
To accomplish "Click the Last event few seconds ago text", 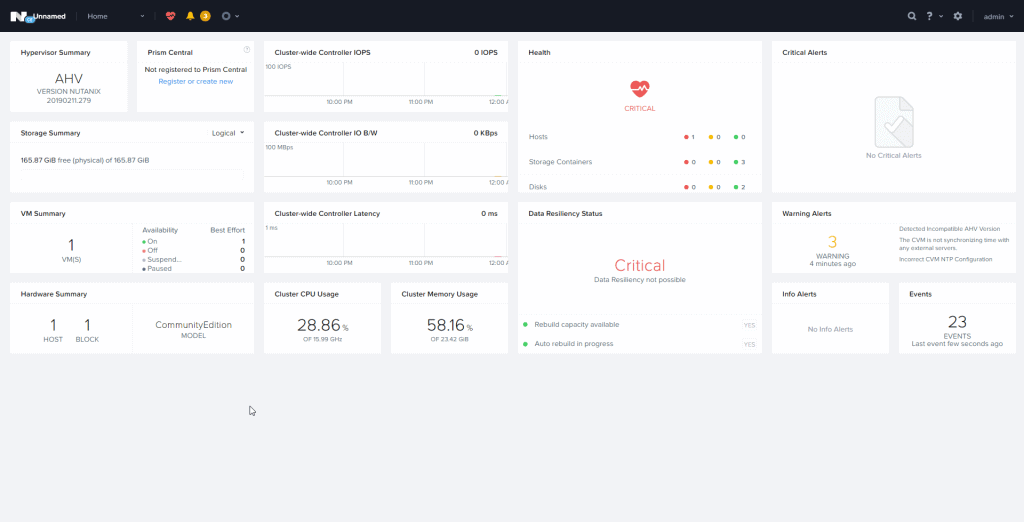I will (957, 344).
